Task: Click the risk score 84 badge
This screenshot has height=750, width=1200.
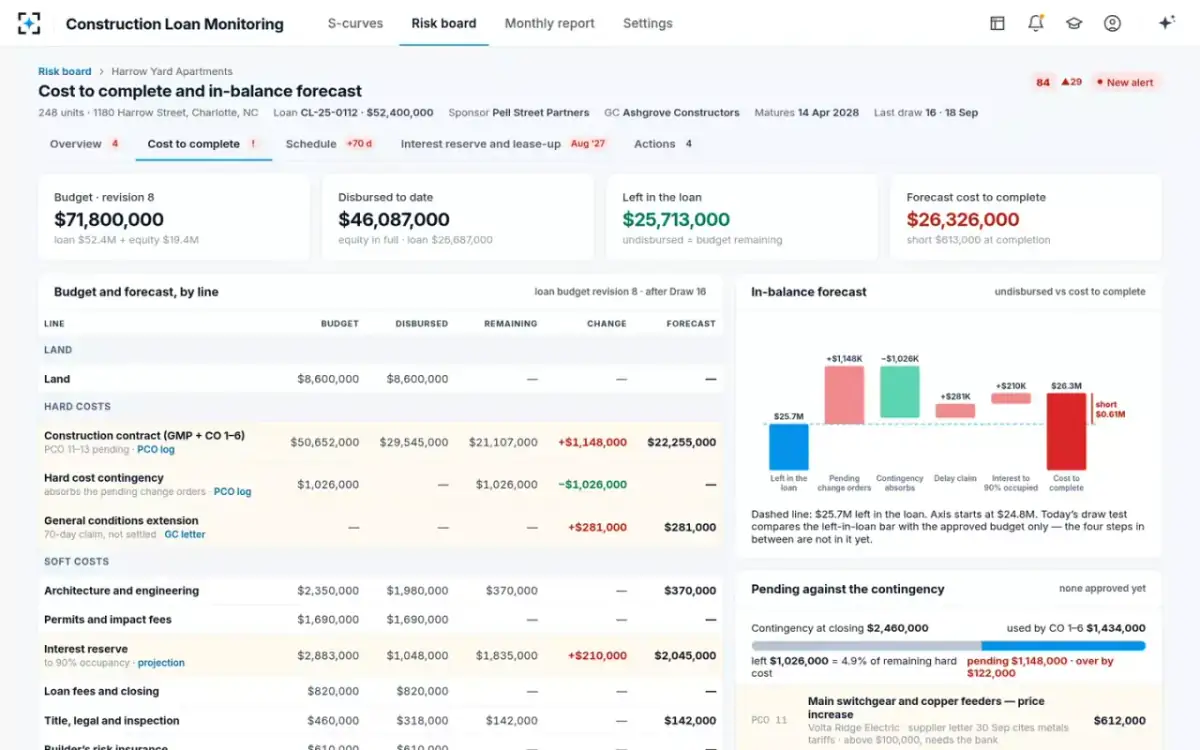Action: pos(1043,82)
